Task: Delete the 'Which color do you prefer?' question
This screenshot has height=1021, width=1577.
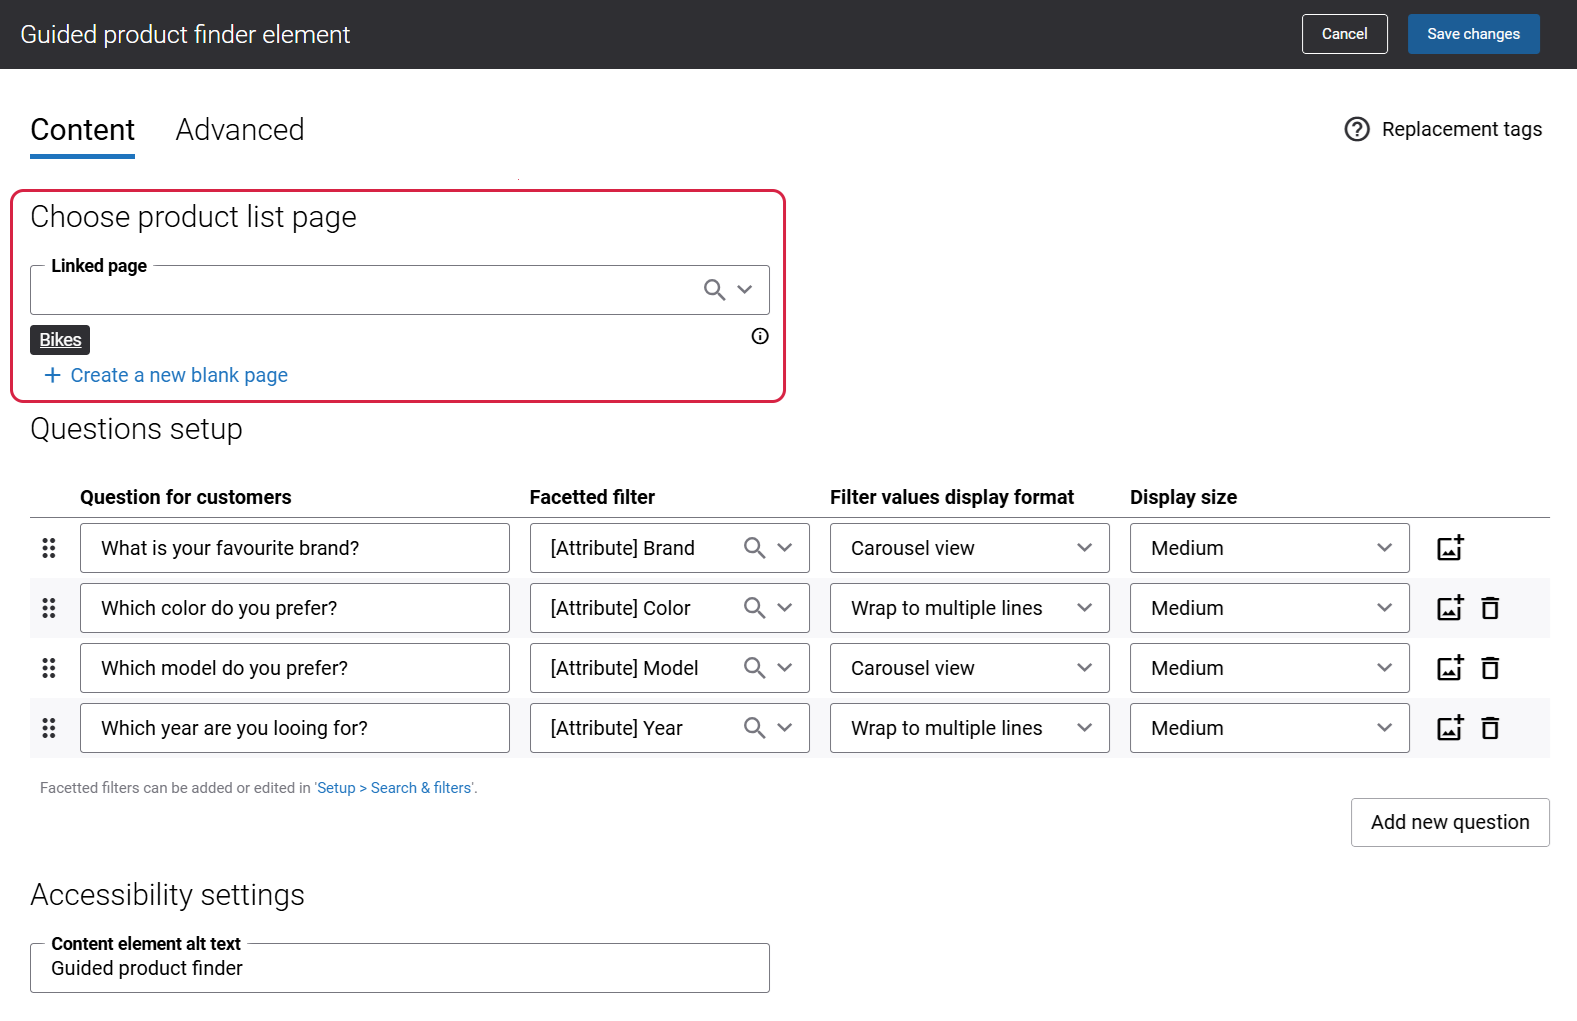Action: (1490, 608)
